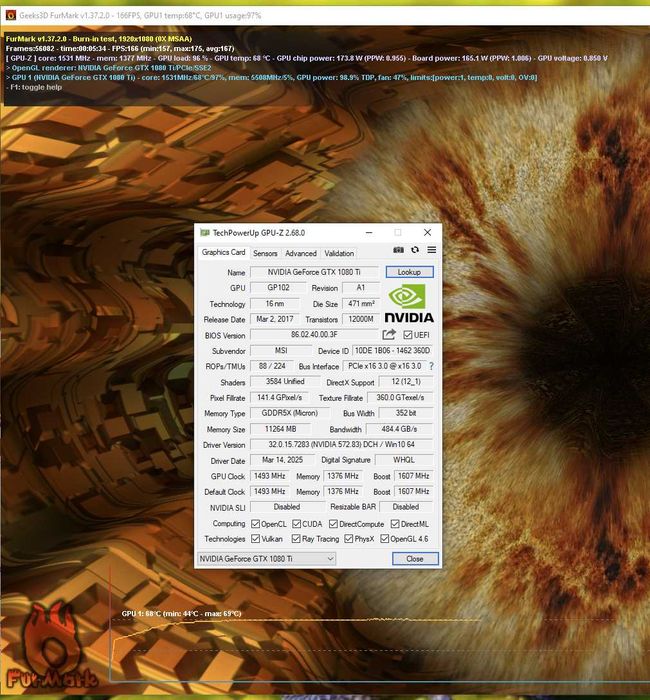The height and width of the screenshot is (700, 650).
Task: Click the Close button in GPU-Z
Action: [415, 558]
